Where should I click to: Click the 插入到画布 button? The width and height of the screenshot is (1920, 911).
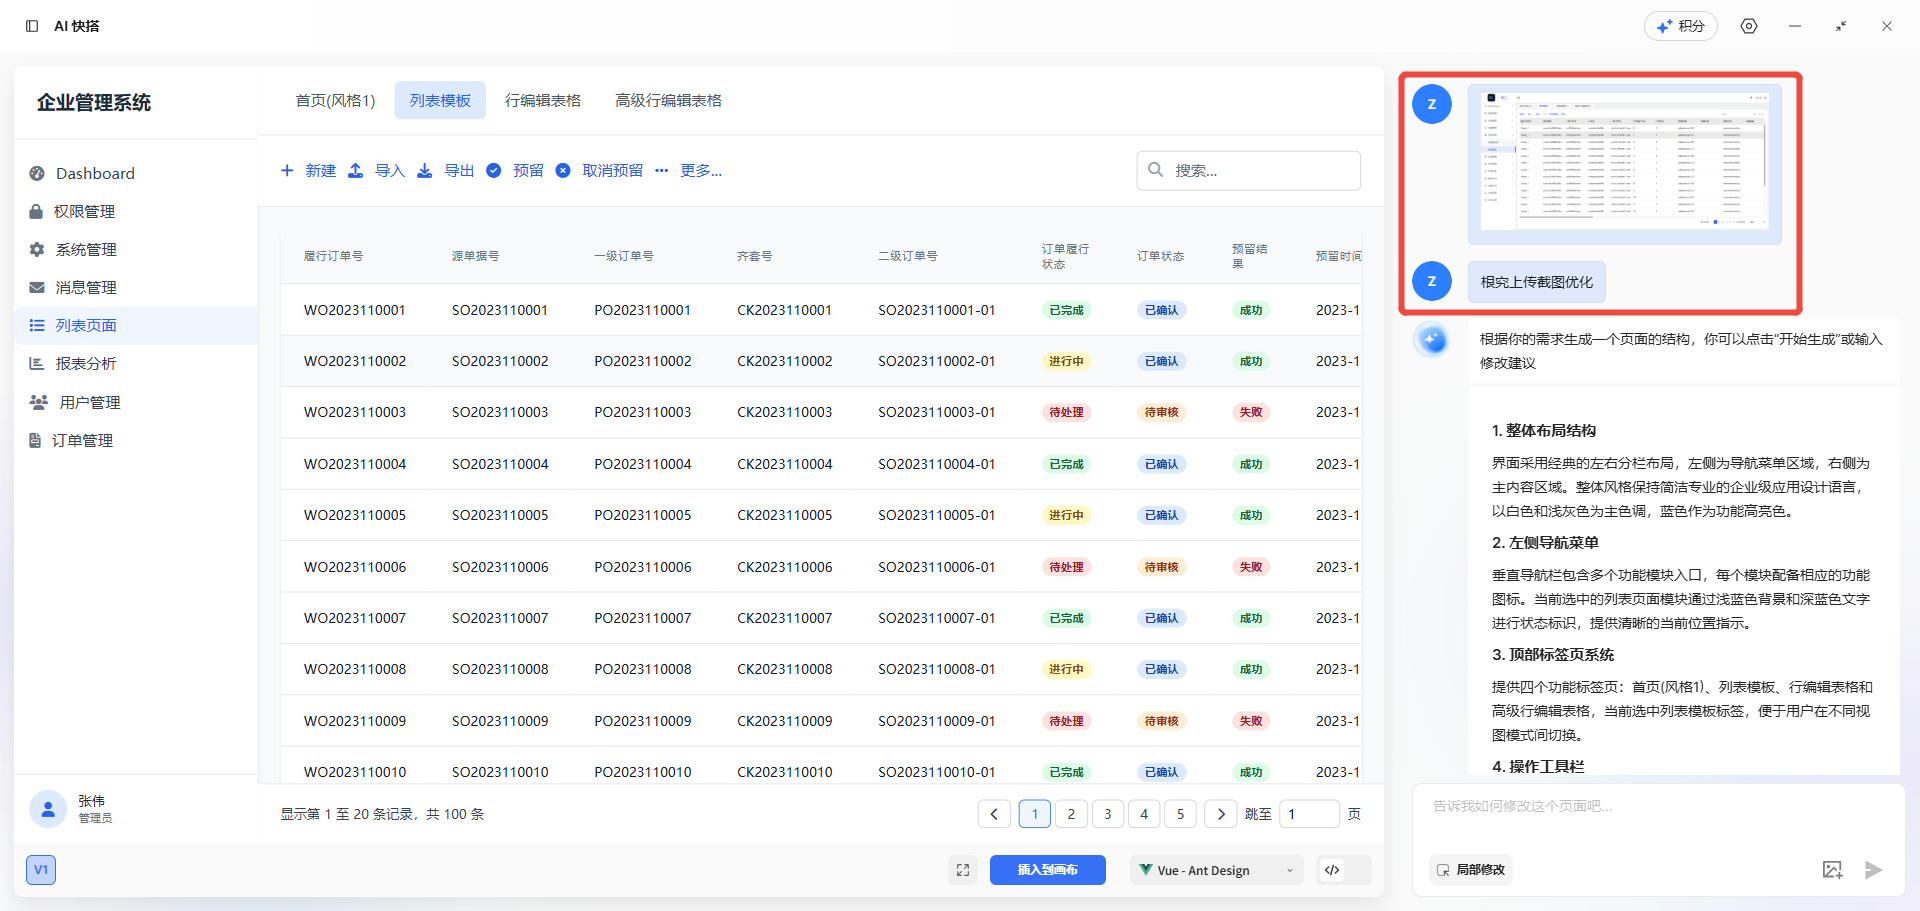(1047, 870)
